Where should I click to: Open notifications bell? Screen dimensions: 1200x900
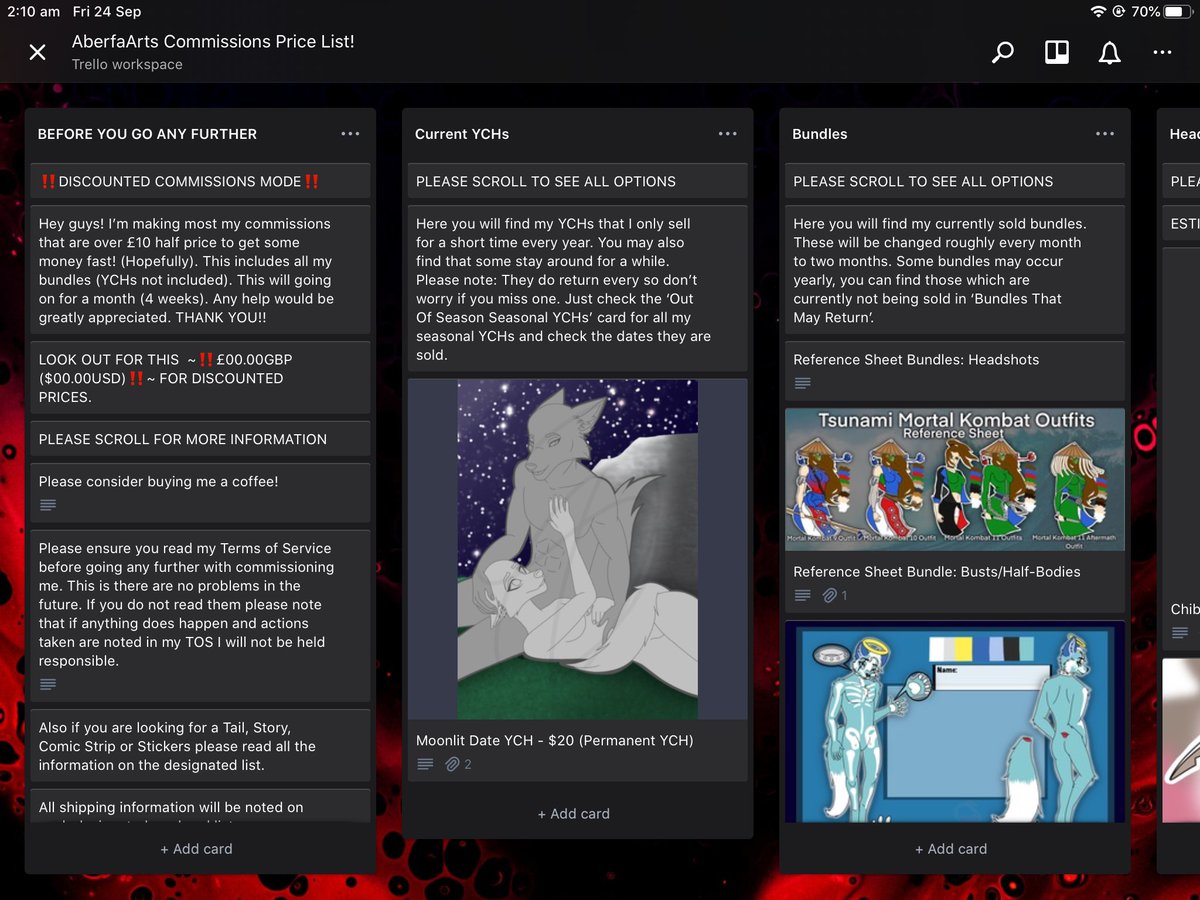[1109, 52]
